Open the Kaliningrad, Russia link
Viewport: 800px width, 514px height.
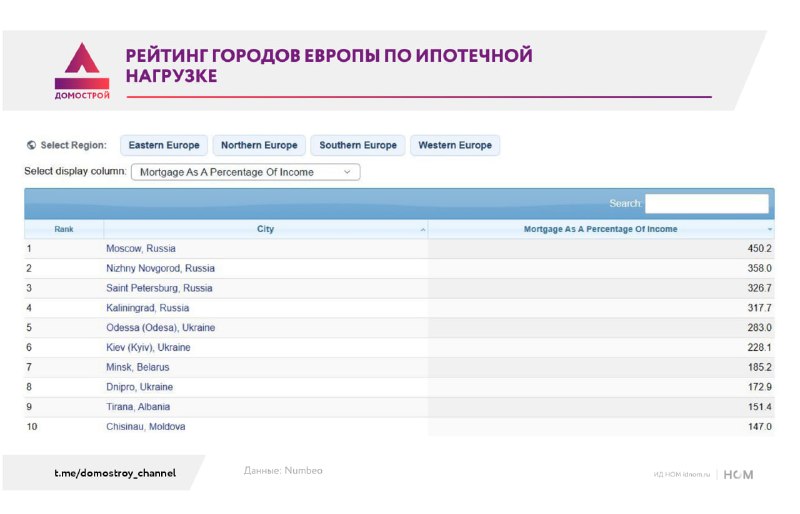click(x=147, y=308)
